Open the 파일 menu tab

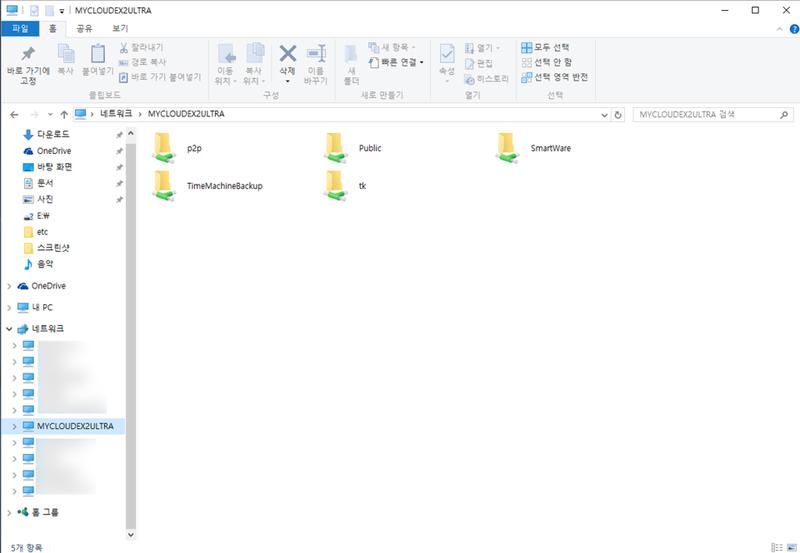(20, 29)
